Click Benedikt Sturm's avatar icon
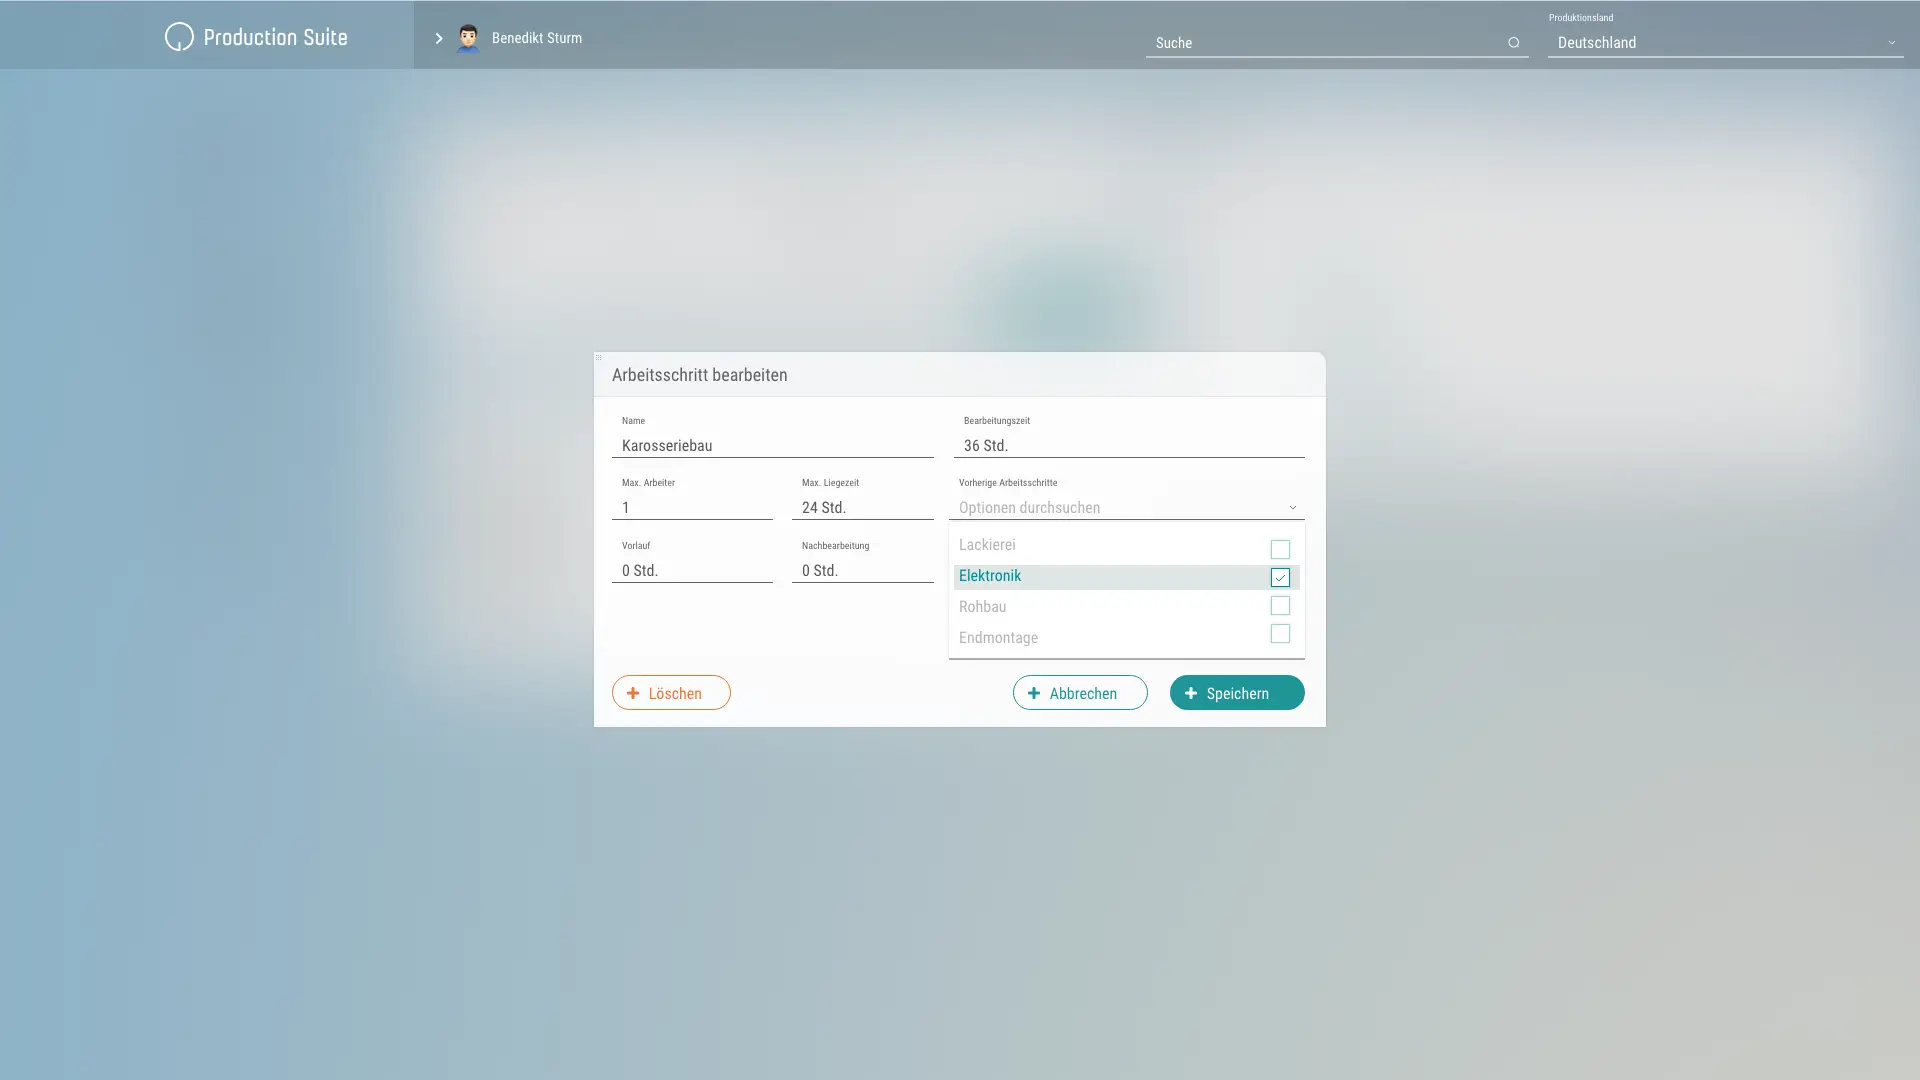Screen dimensions: 1920x1080 (x=467, y=38)
